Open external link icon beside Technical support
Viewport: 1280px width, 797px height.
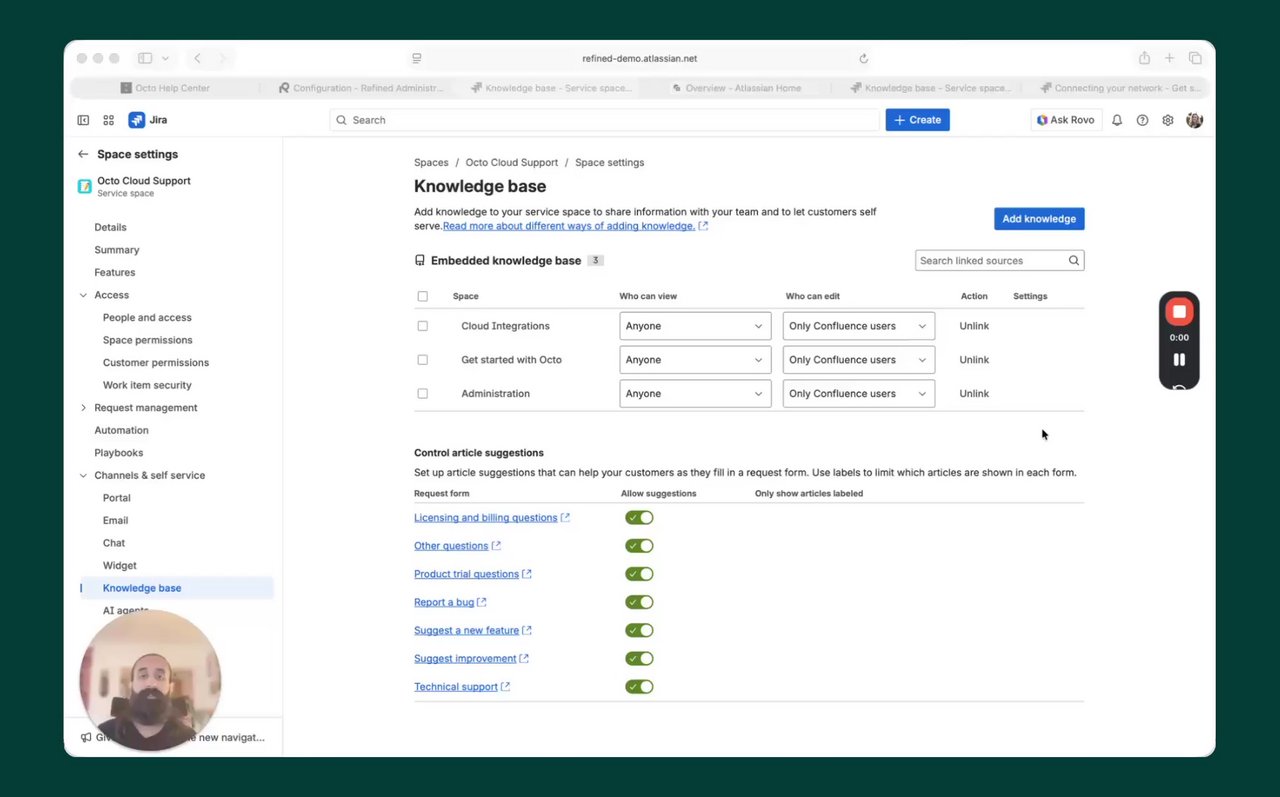click(x=505, y=687)
